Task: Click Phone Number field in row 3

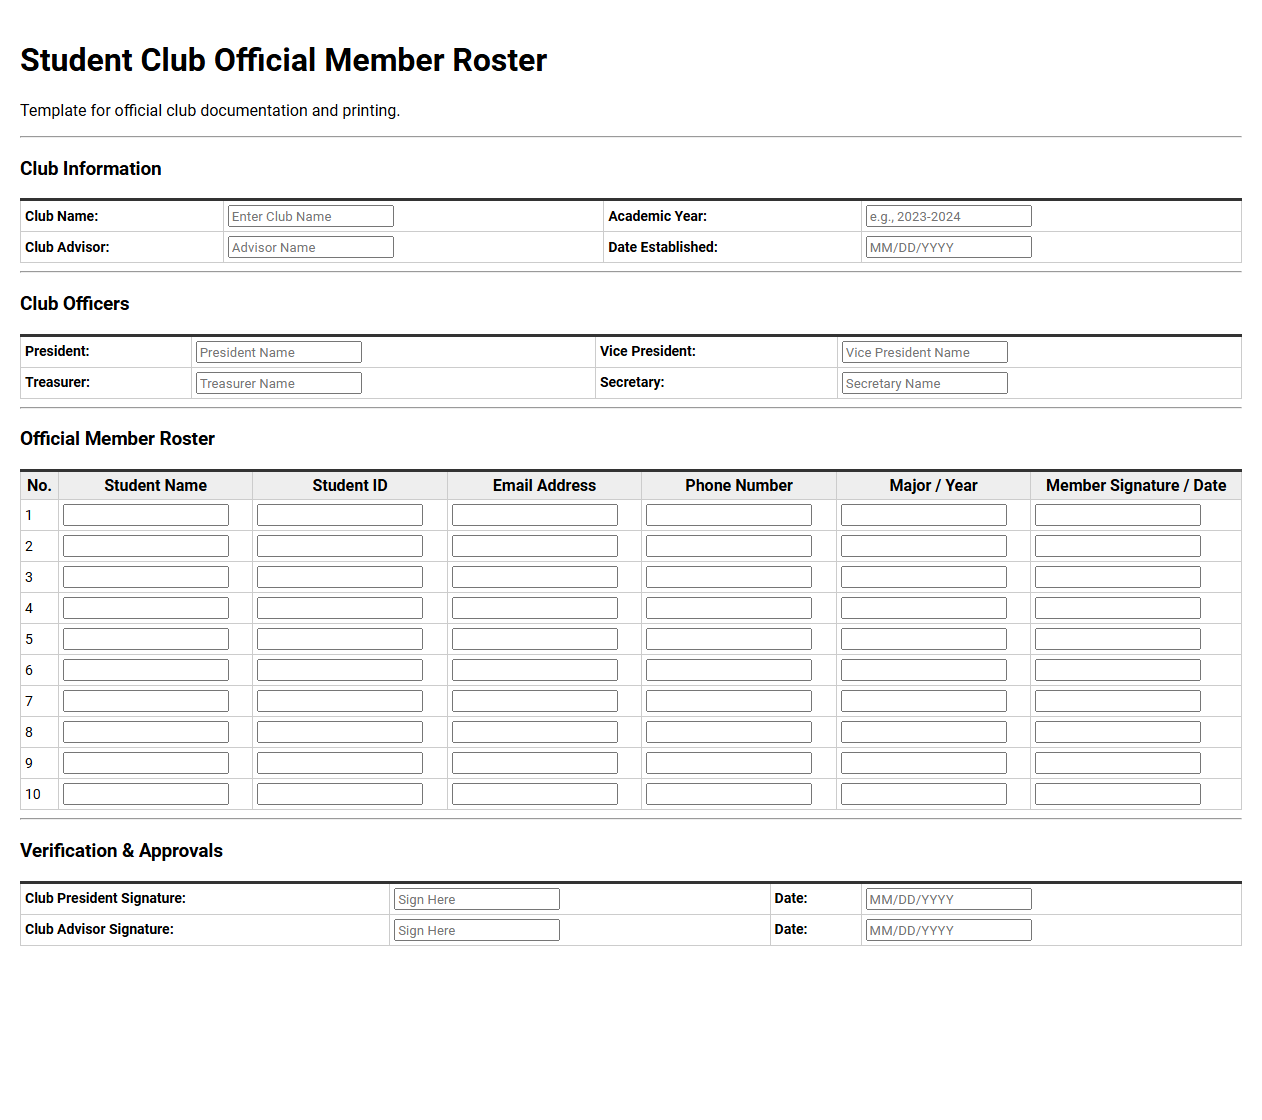Action: click(729, 577)
